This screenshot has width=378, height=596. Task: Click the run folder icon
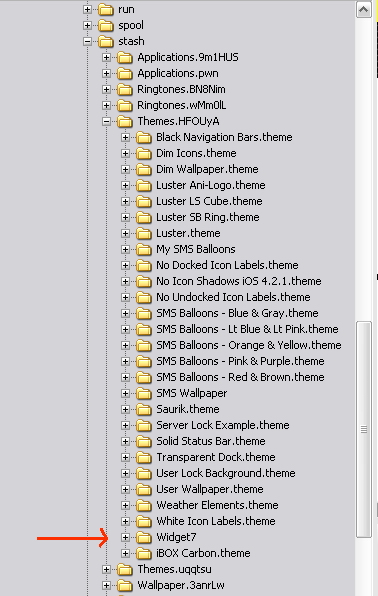pyautogui.click(x=106, y=9)
